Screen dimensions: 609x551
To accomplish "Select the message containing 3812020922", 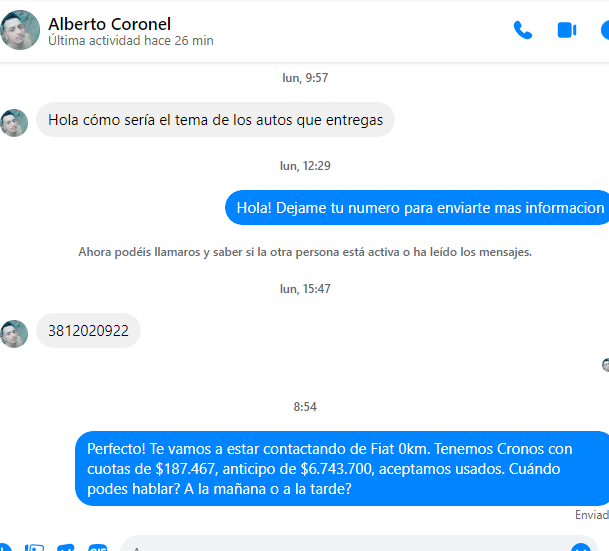I will (x=88, y=330).
